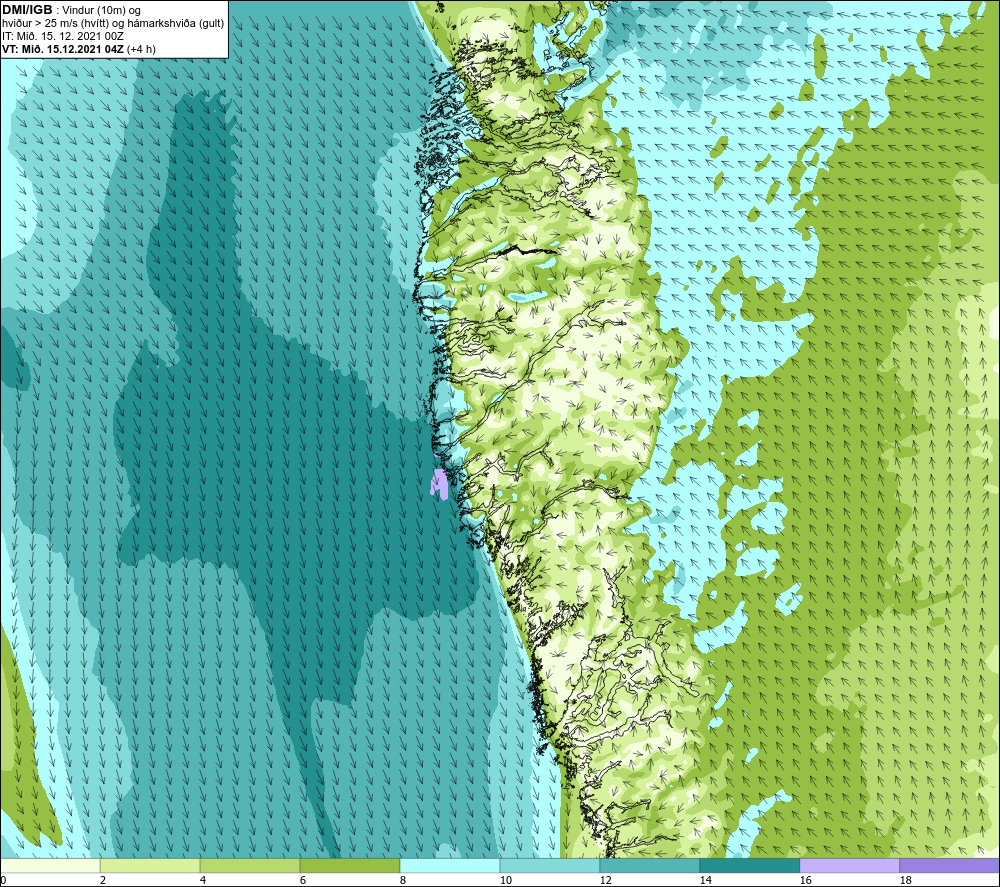Click the 16–18 m/s light purple legend swatch
Viewport: 1000px width, 887px height.
point(849,866)
